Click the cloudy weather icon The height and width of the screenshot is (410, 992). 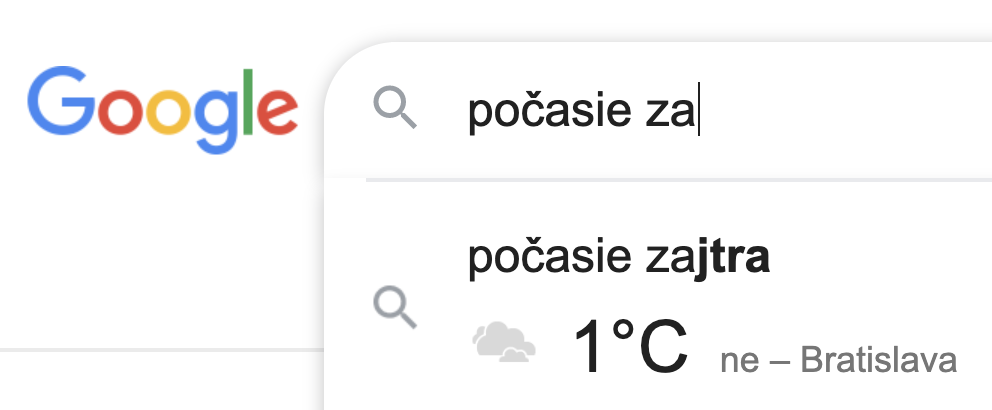point(503,345)
